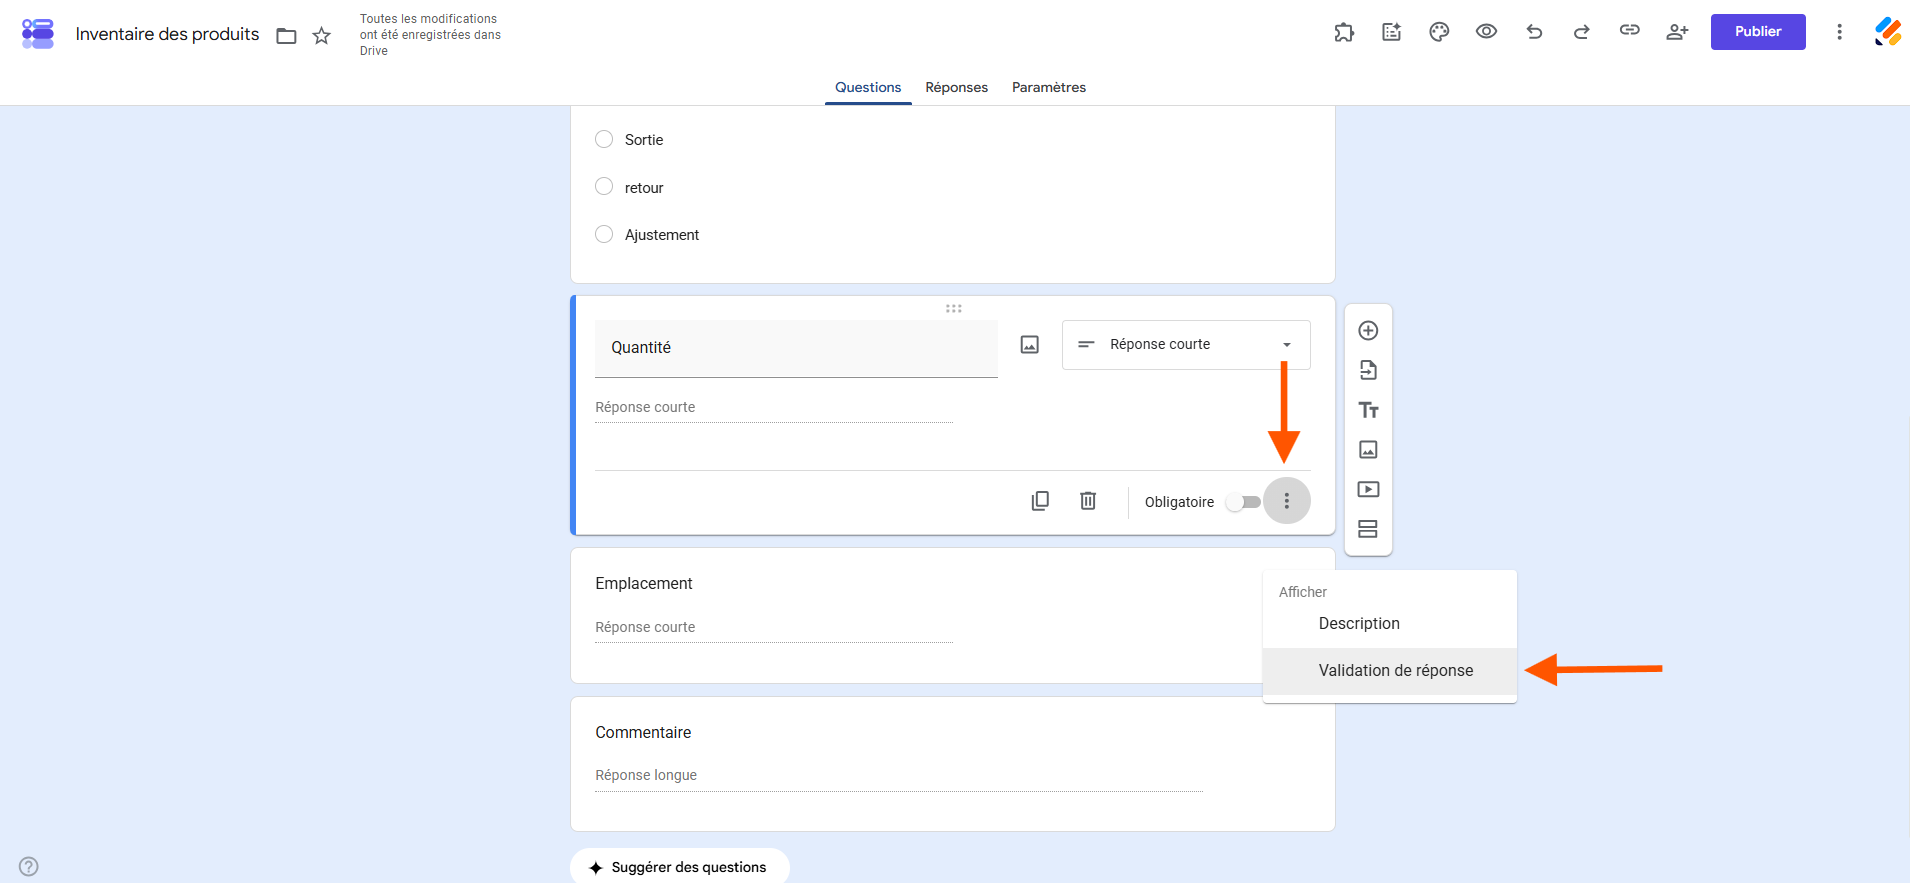The image size is (1910, 883).
Task: Select the Emplacement question card
Action: pos(953,616)
